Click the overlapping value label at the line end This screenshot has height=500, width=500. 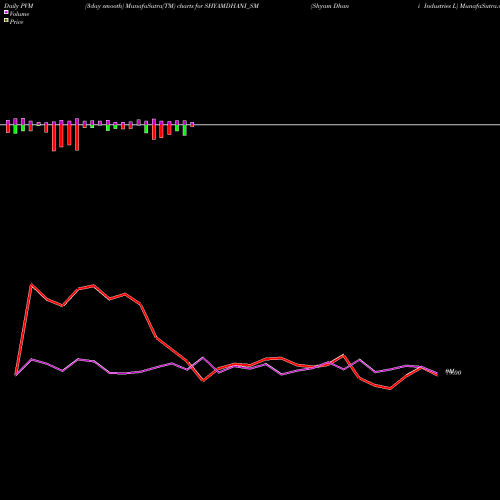tap(453, 372)
